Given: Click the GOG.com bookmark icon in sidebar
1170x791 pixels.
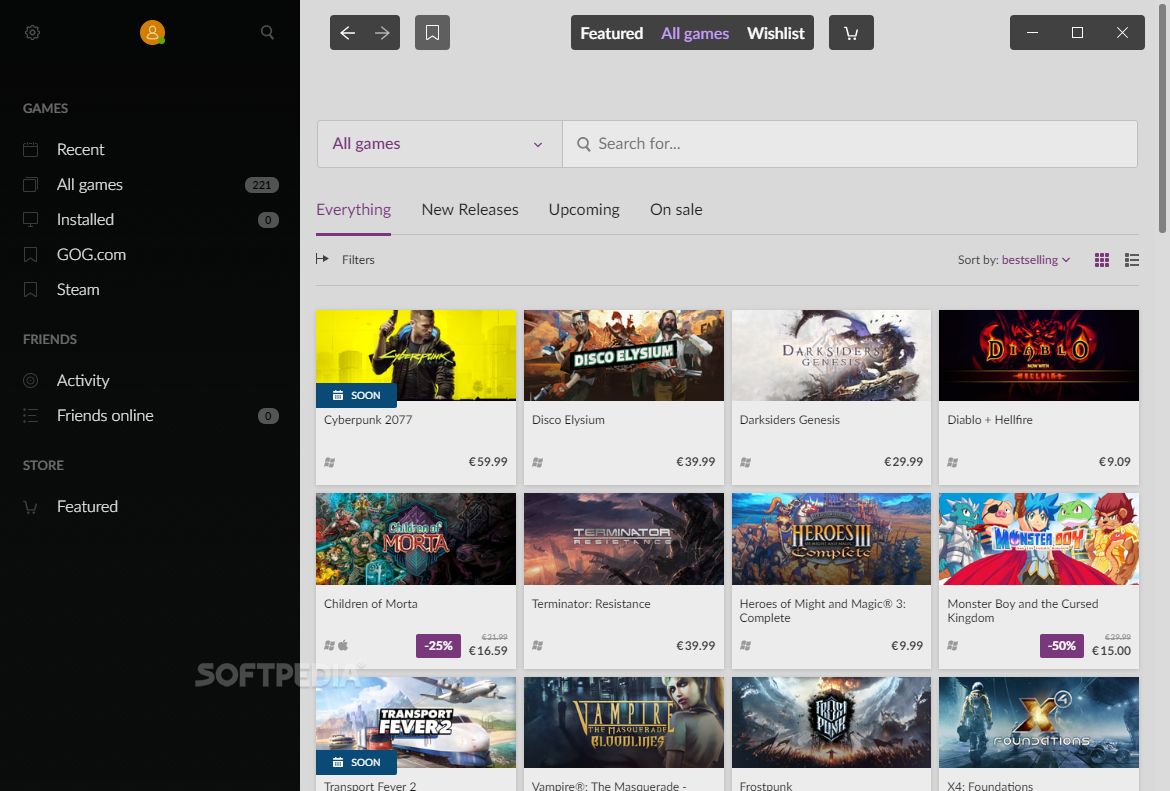Looking at the screenshot, I should coord(31,254).
